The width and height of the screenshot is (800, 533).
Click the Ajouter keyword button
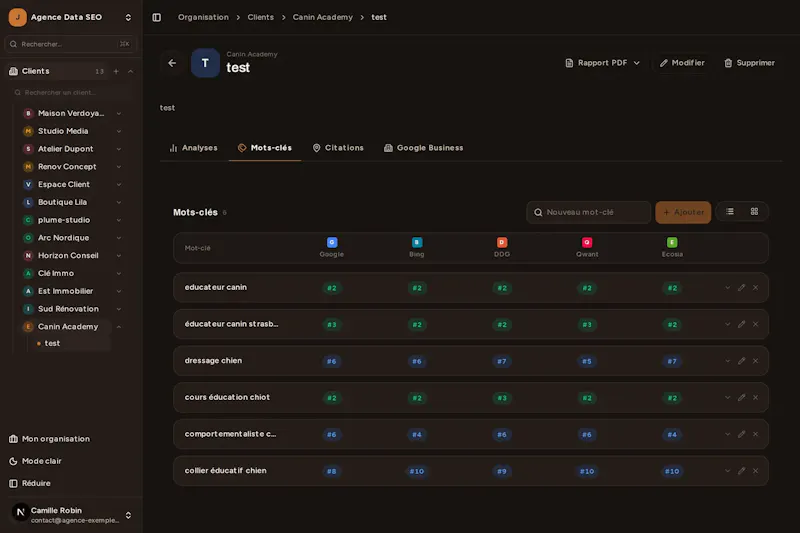click(x=683, y=212)
